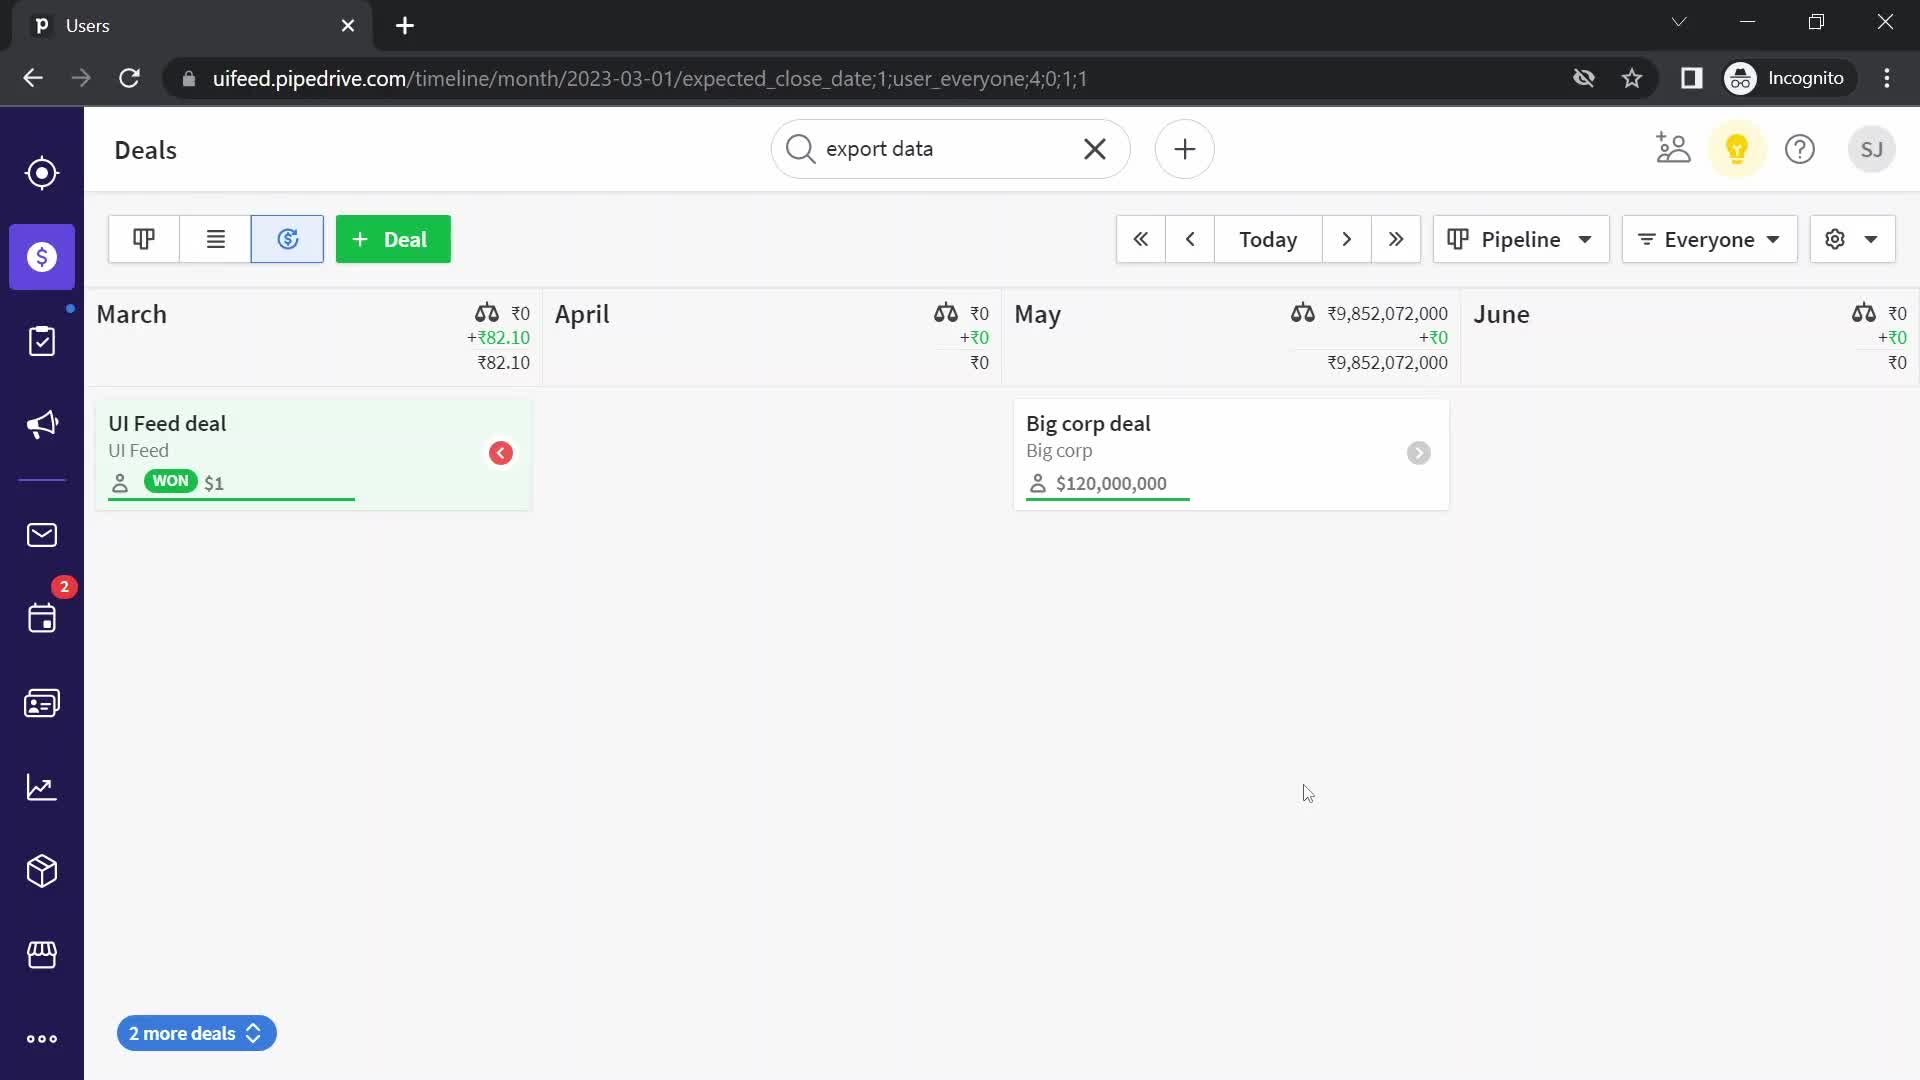Image resolution: width=1920 pixels, height=1080 pixels.
Task: Expand the Pipeline dropdown filter
Action: click(1520, 239)
